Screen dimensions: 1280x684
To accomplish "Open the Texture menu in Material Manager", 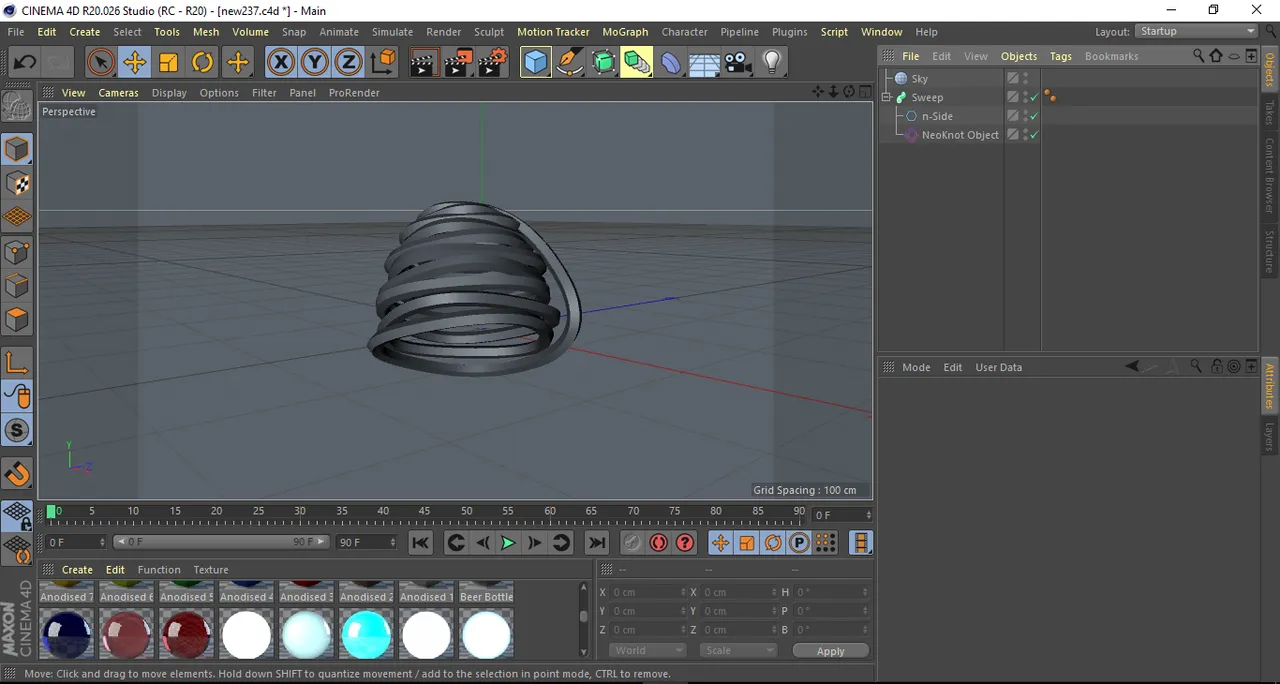I will coord(210,570).
